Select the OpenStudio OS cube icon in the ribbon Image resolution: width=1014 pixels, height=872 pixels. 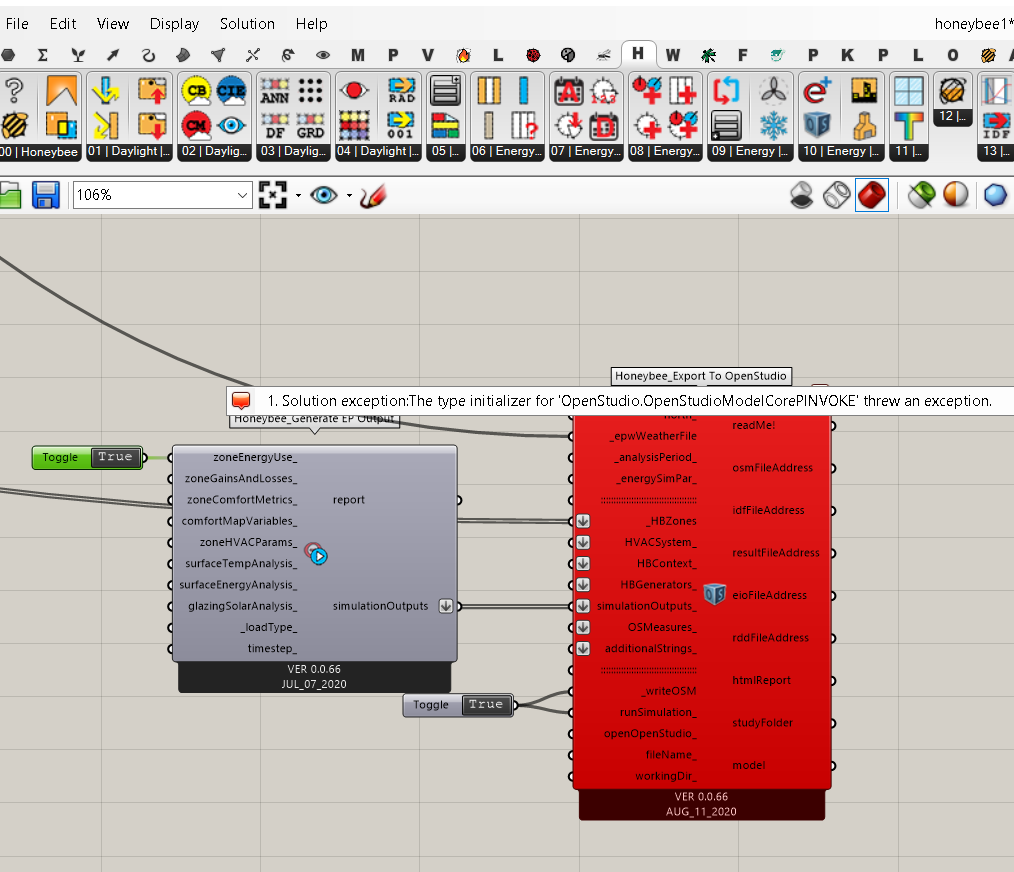[816, 125]
